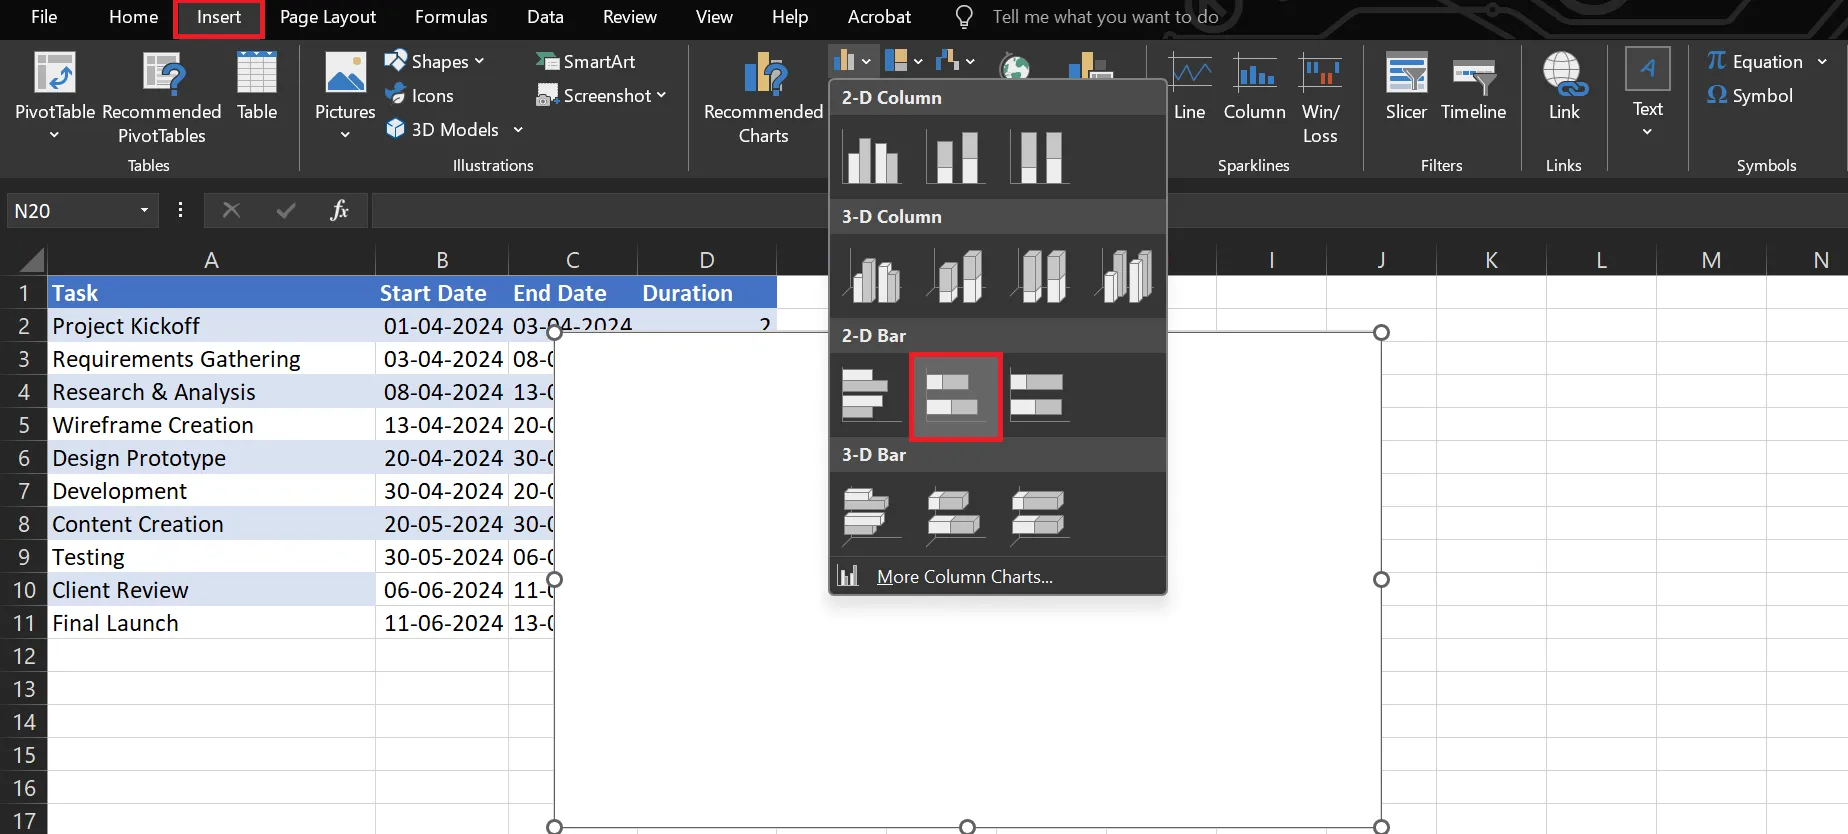Expand the Name Box dropdown arrow

(x=144, y=210)
